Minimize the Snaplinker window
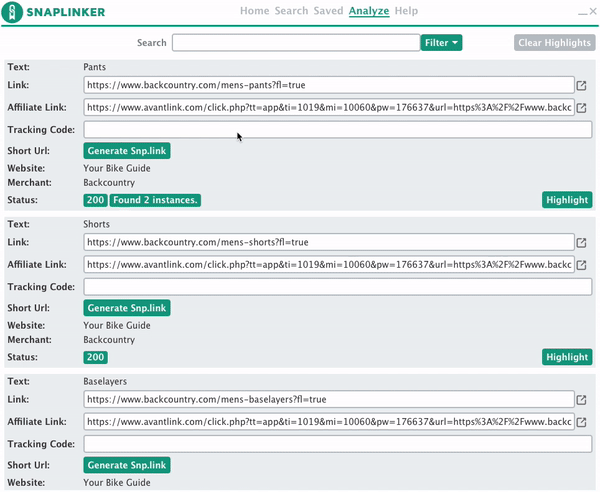 pyautogui.click(x=582, y=12)
